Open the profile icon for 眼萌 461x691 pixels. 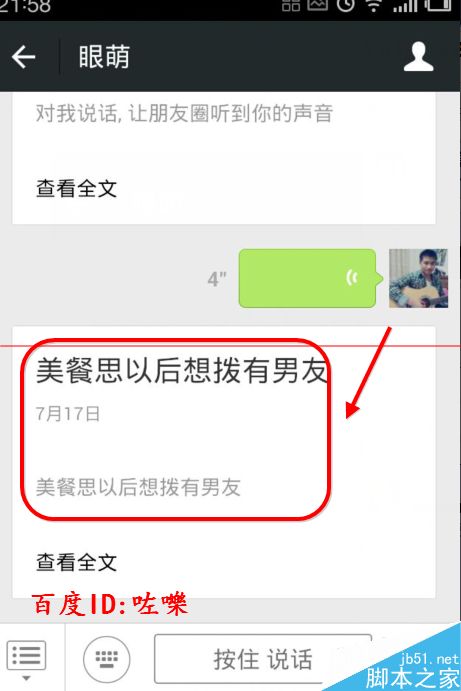[419, 57]
